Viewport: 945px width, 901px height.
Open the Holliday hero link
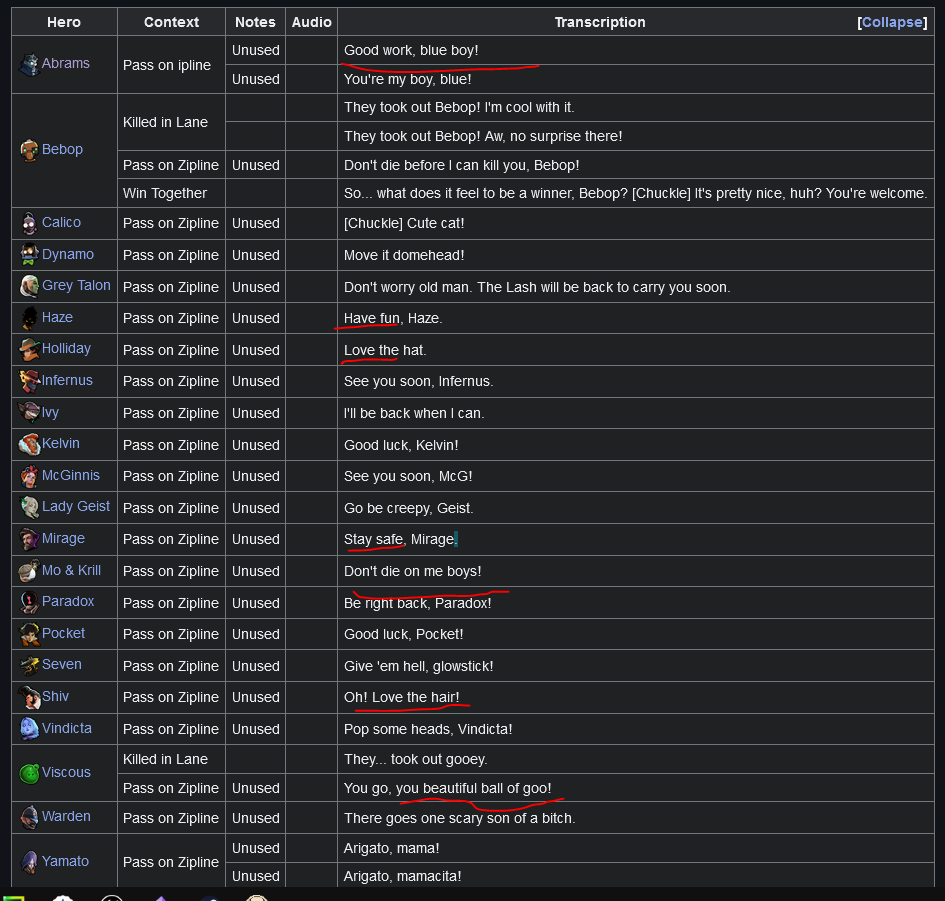66,349
